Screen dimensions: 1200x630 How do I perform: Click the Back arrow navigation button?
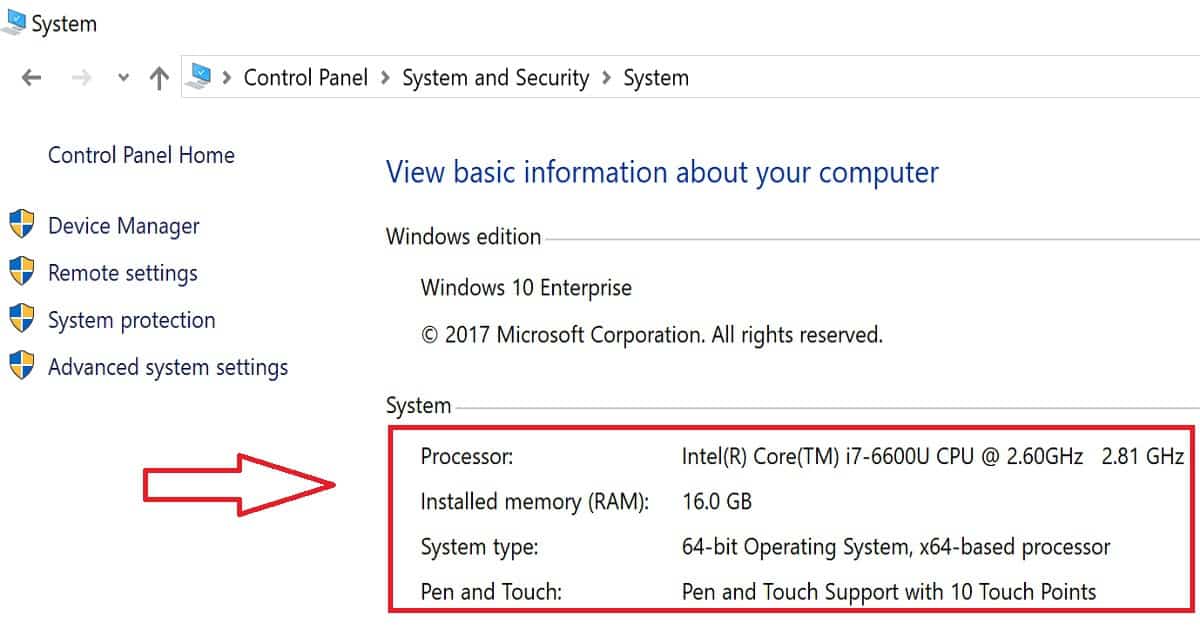[x=31, y=78]
